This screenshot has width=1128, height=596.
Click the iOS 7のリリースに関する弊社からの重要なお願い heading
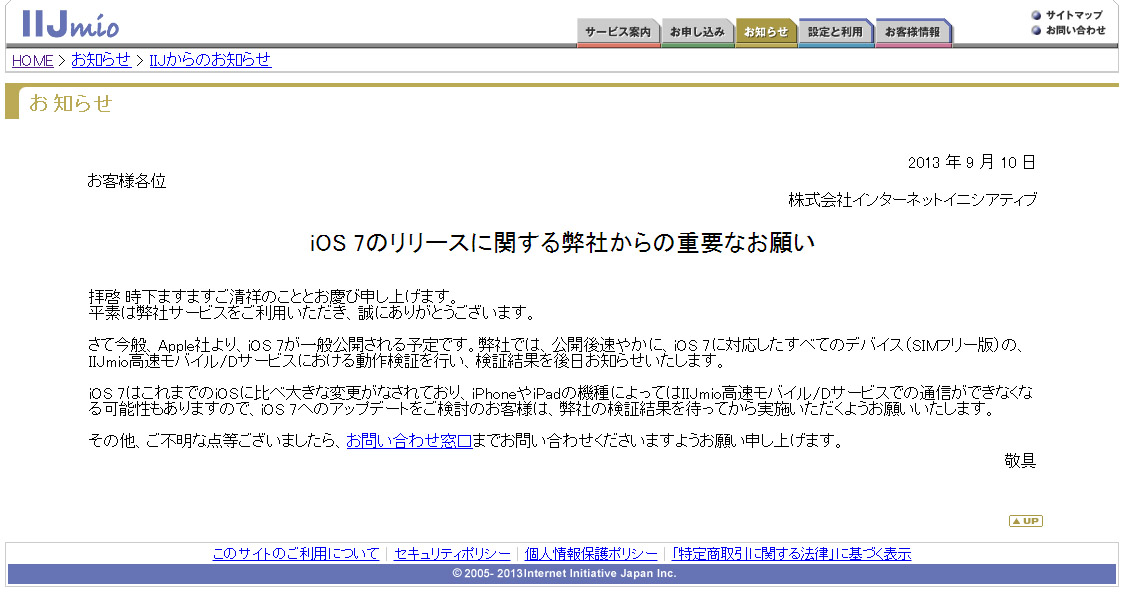point(563,243)
